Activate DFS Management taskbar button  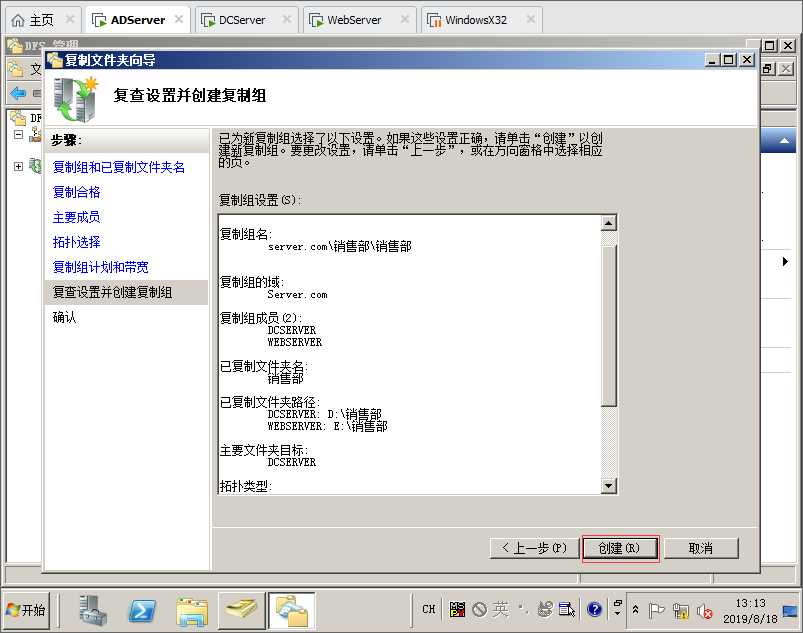(292, 610)
